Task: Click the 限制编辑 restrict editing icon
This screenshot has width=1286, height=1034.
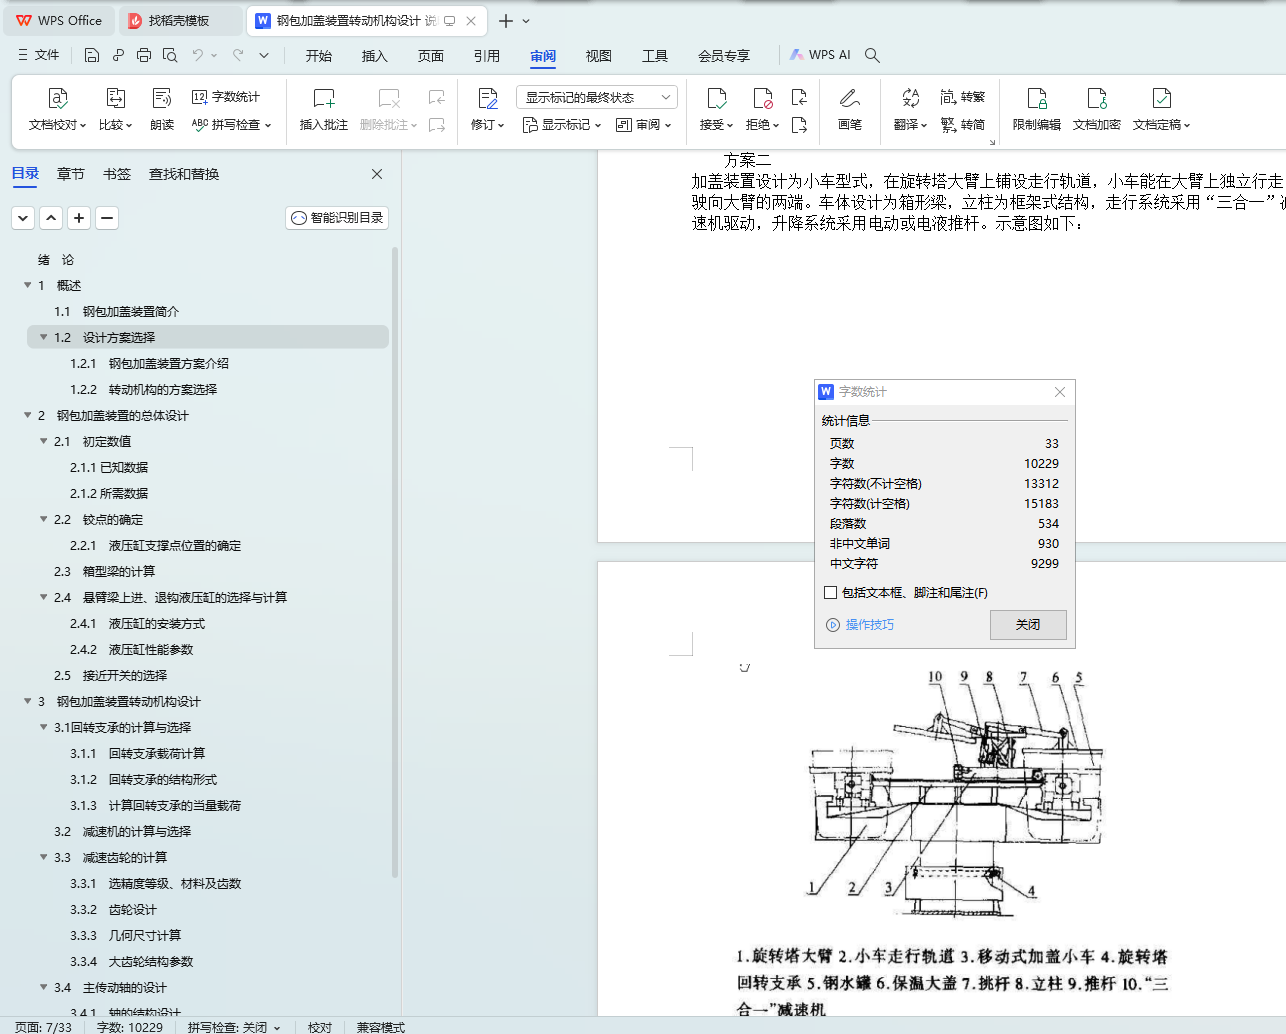Action: 1037,98
